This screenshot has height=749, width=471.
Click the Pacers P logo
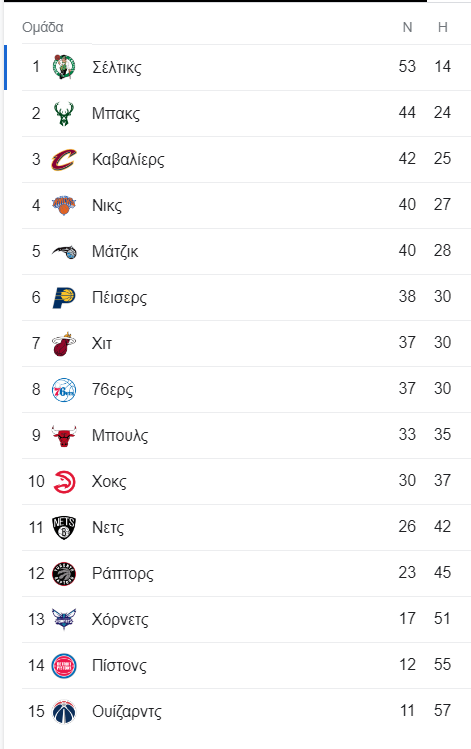click(64, 297)
